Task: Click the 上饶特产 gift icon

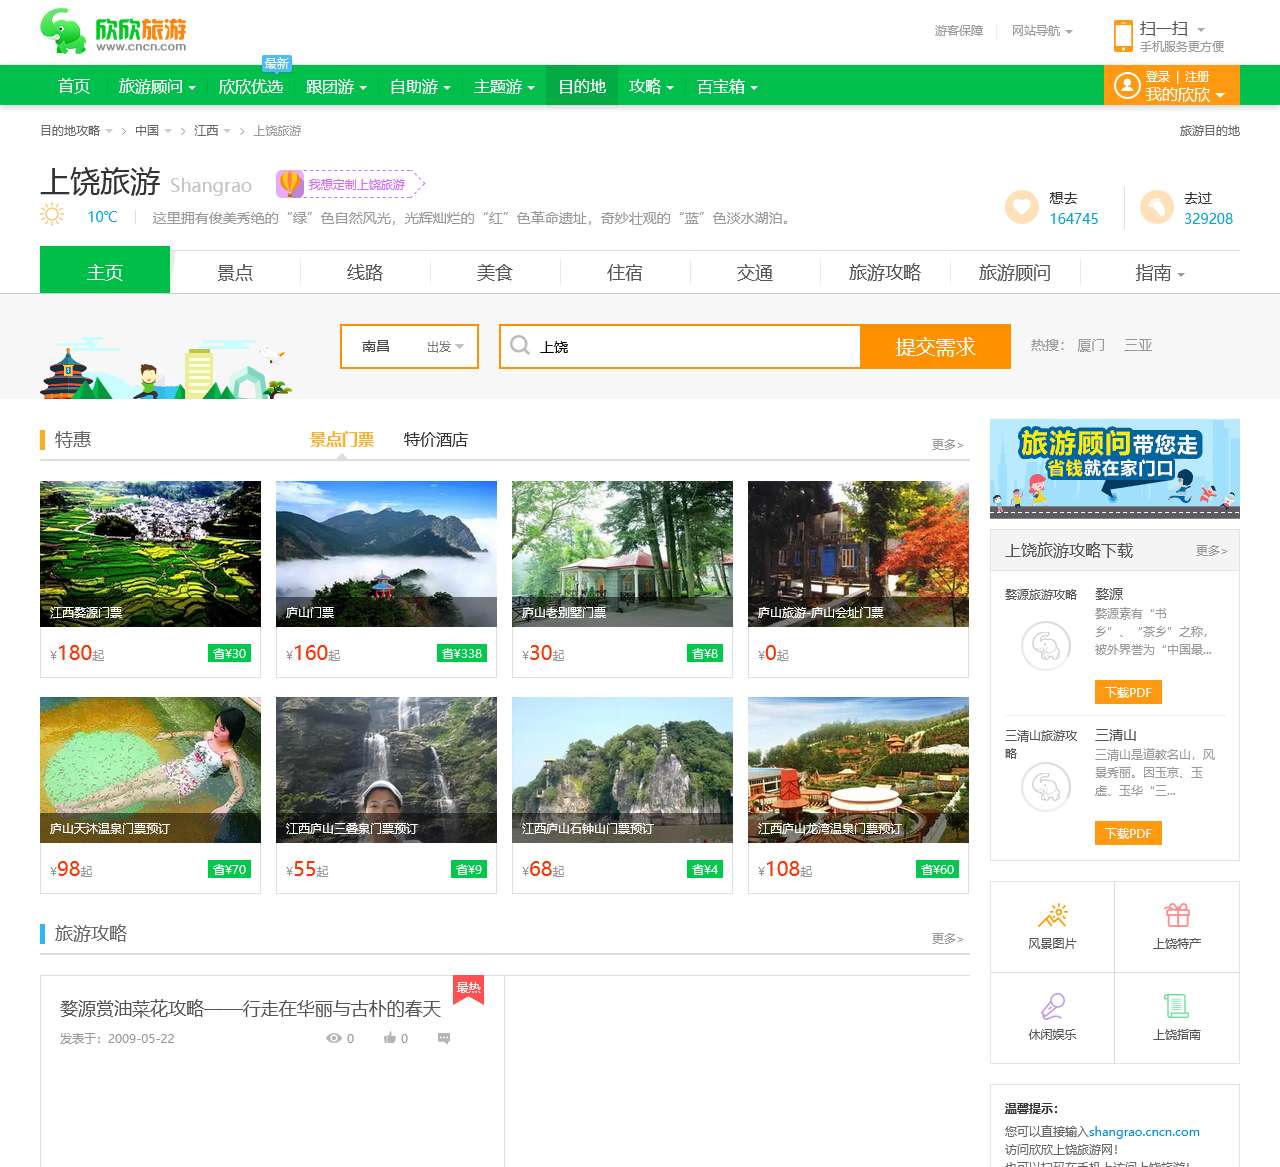Action: click(x=1177, y=914)
